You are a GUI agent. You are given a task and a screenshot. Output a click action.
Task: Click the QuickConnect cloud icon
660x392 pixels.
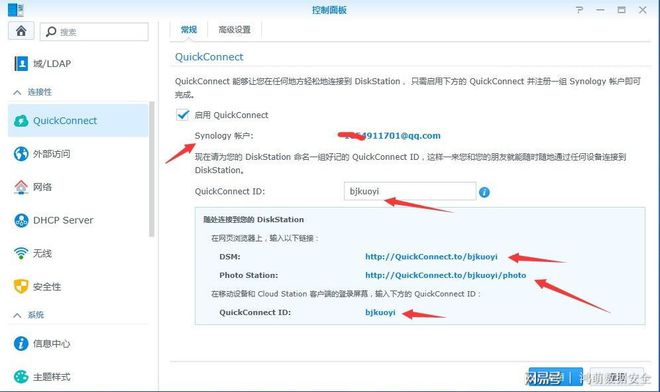pyautogui.click(x=21, y=121)
